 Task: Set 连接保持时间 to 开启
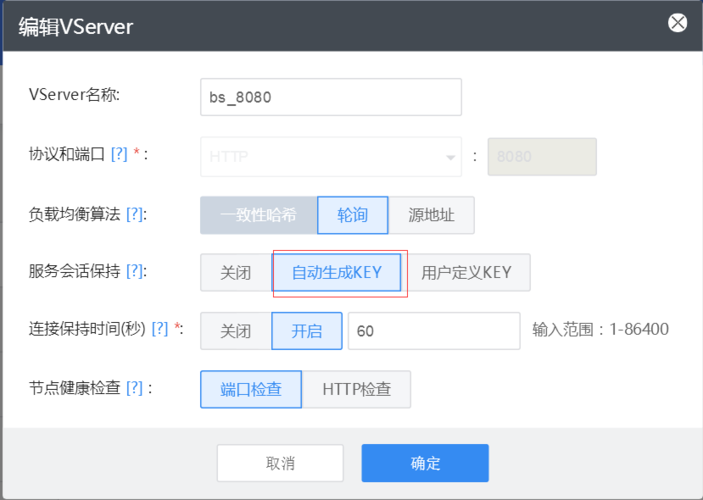307,331
